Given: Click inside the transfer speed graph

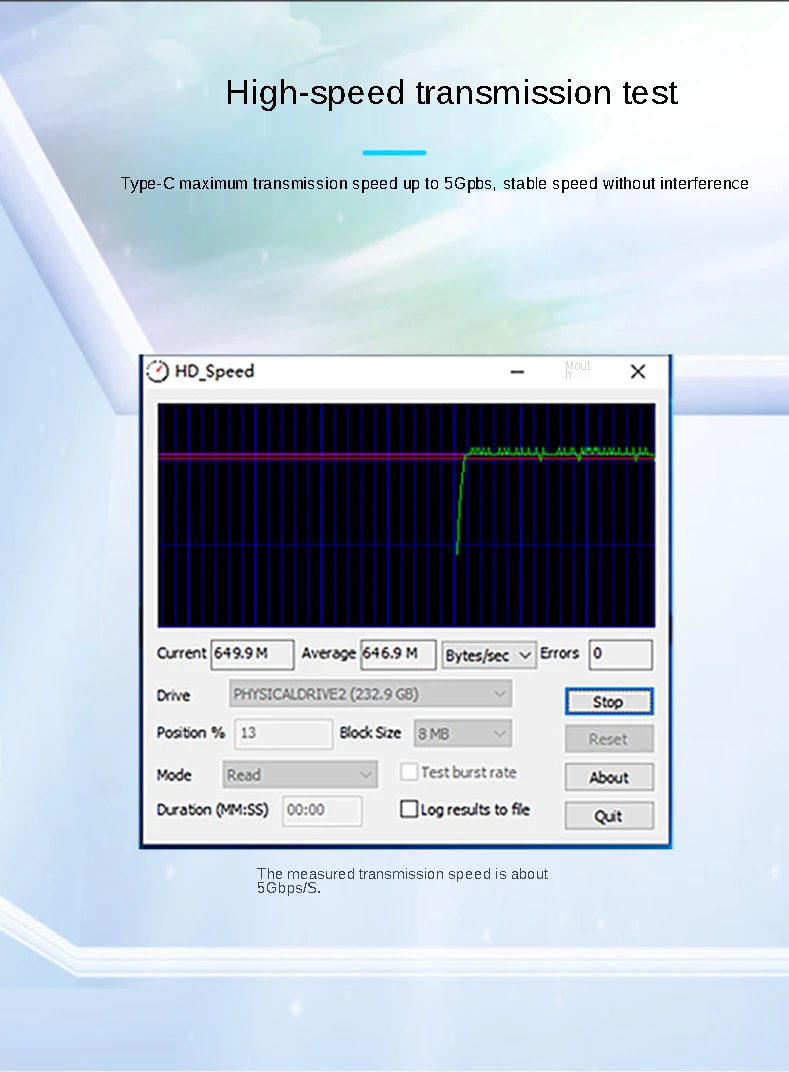Looking at the screenshot, I should pos(406,514).
